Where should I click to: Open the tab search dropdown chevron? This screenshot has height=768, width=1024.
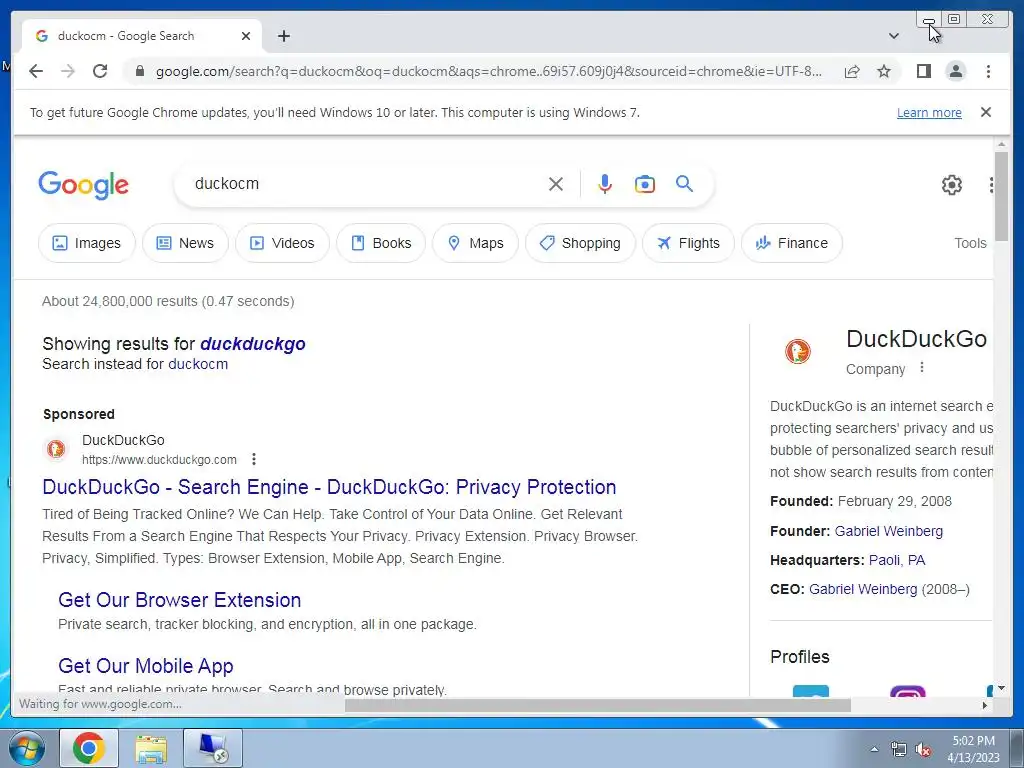click(x=894, y=36)
